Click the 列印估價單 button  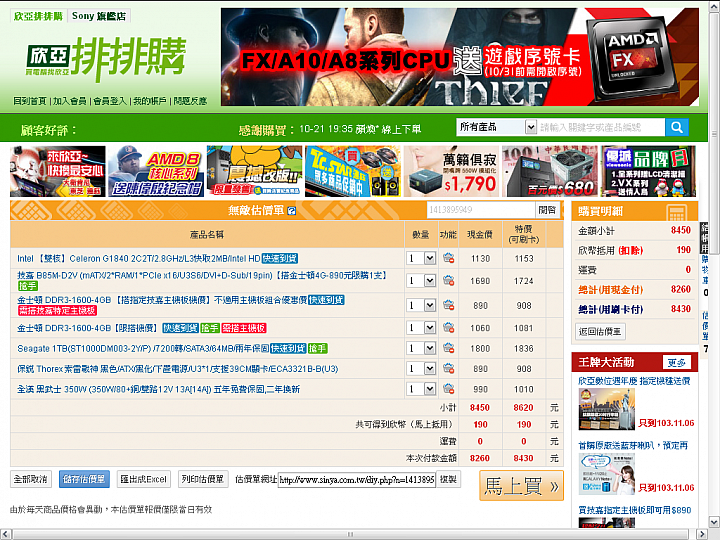coord(202,479)
